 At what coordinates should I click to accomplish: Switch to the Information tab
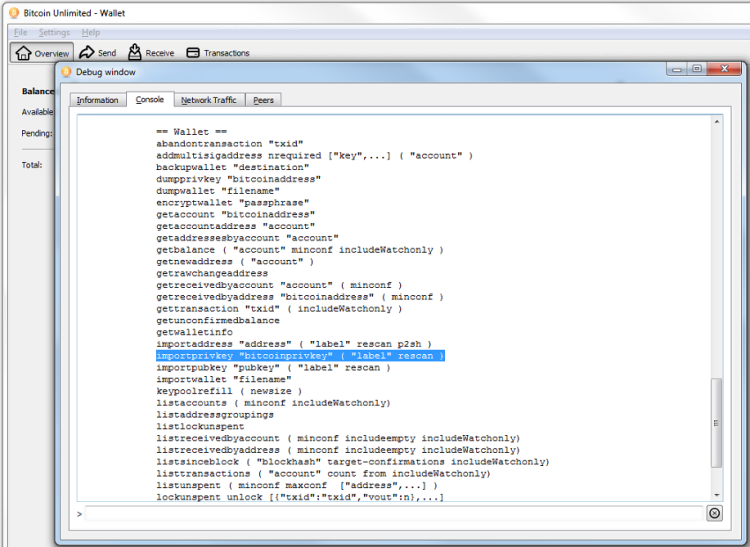tap(98, 100)
